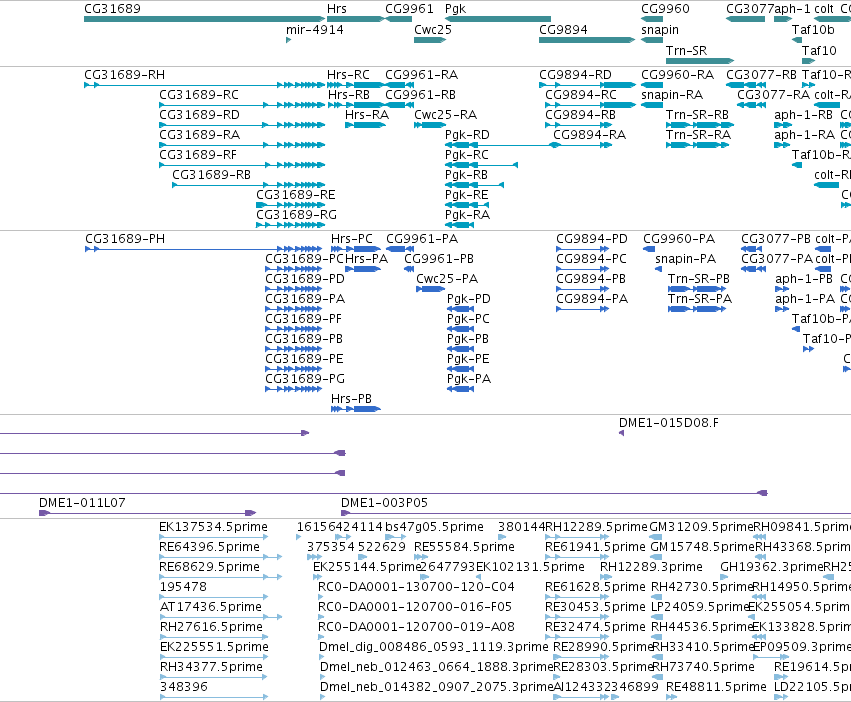Click EST RE61941.5prime
Viewport: 851px width, 702px height.
[577, 557]
